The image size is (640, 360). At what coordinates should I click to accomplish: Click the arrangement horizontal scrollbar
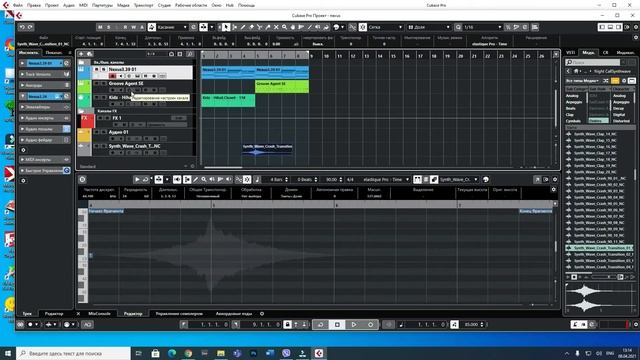click(223, 167)
